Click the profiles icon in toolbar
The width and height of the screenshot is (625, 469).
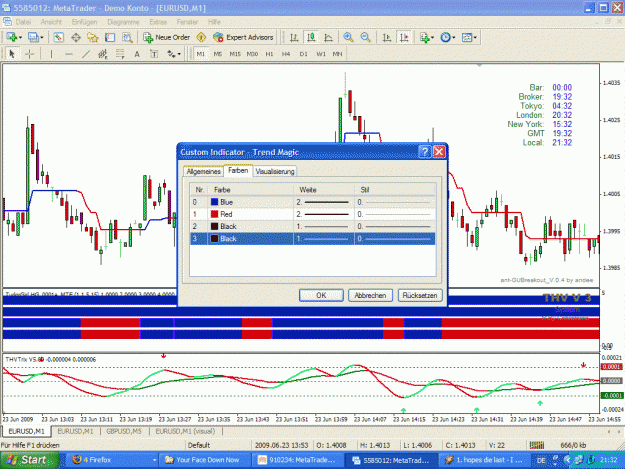(x=33, y=37)
